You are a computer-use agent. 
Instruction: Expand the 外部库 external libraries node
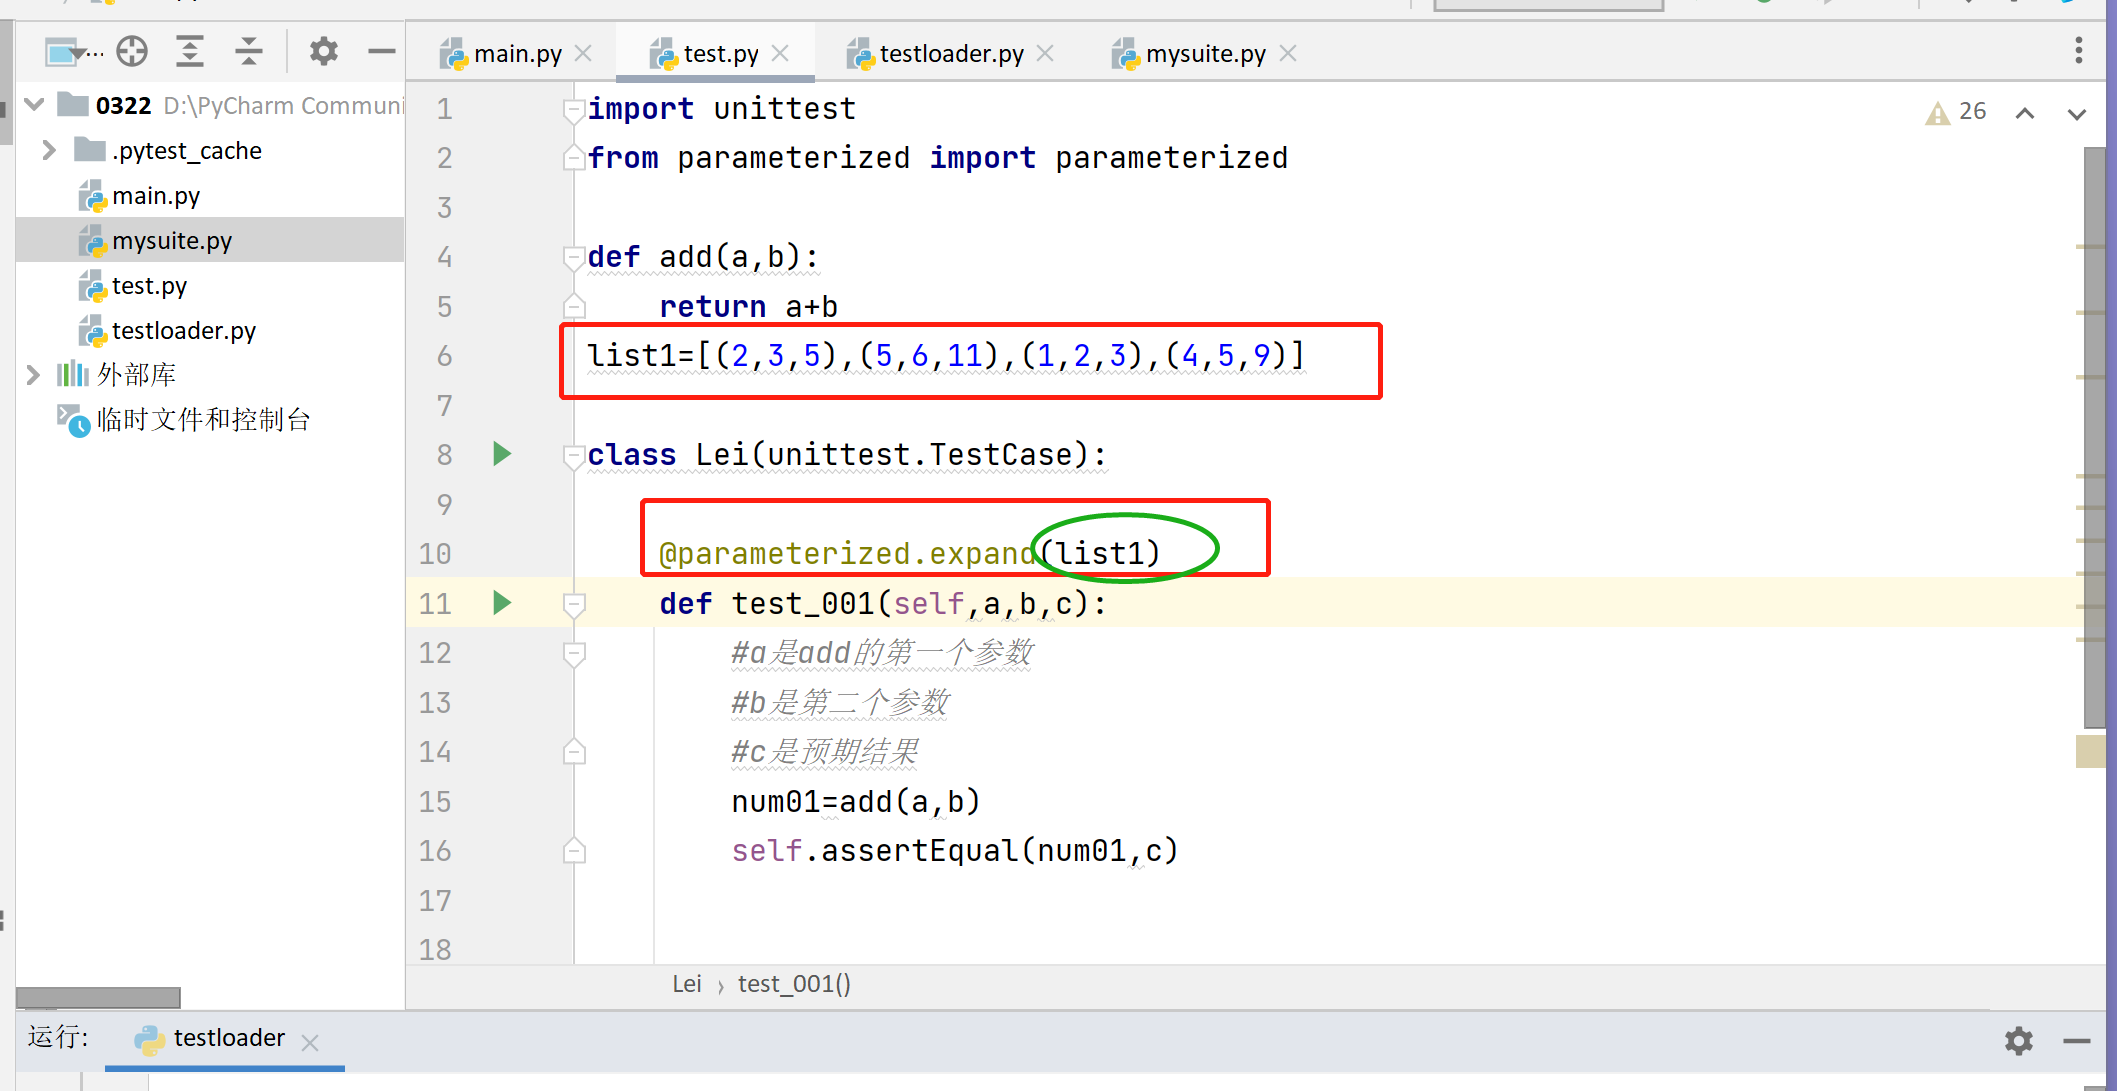click(x=33, y=375)
